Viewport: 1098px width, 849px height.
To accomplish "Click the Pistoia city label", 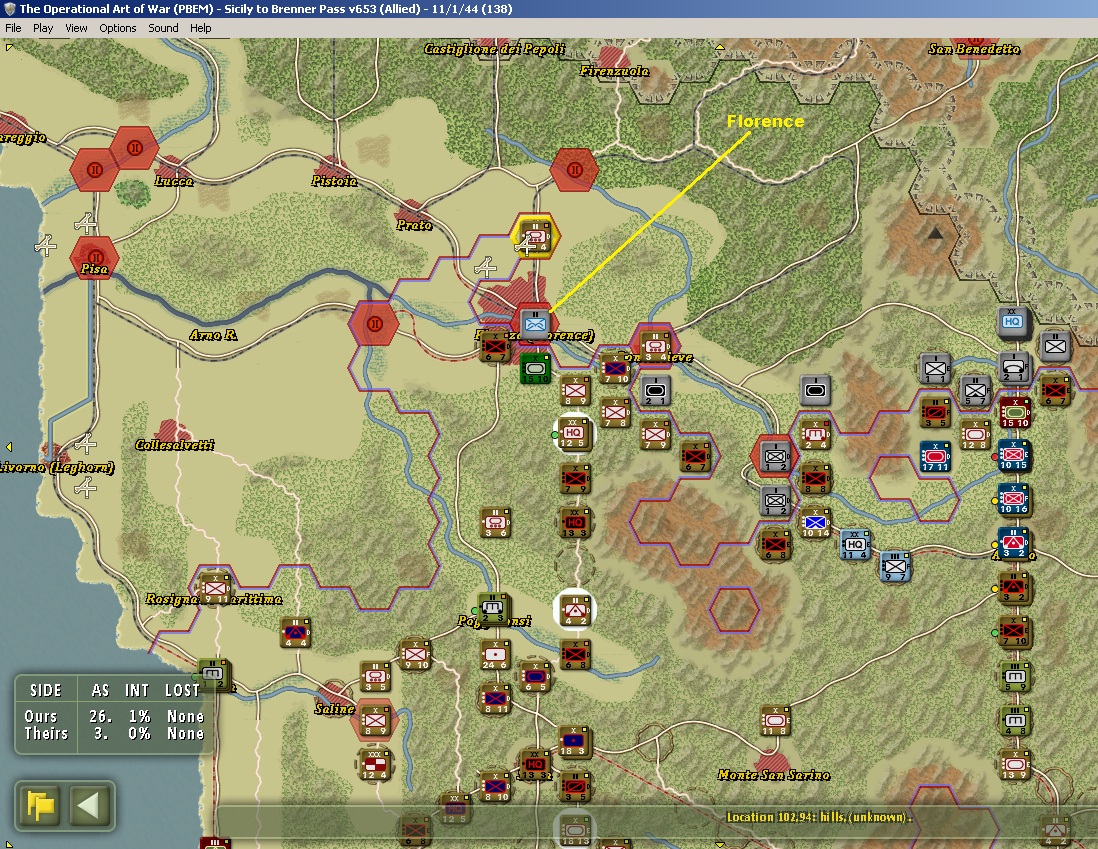I will (334, 181).
